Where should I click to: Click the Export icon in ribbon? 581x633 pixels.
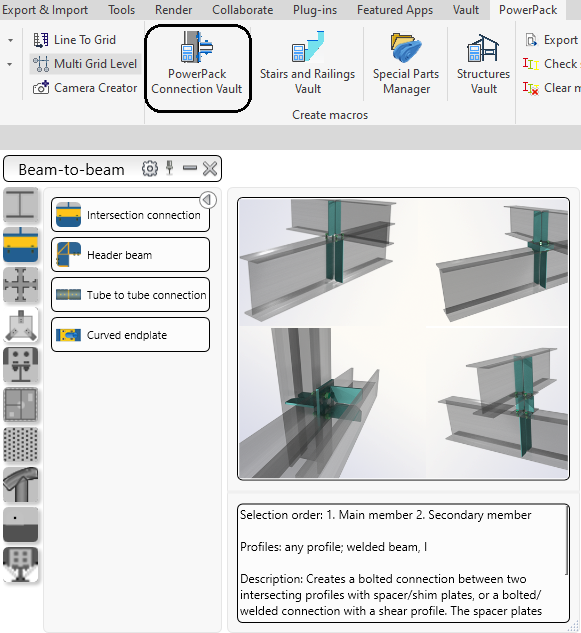[x=531, y=40]
